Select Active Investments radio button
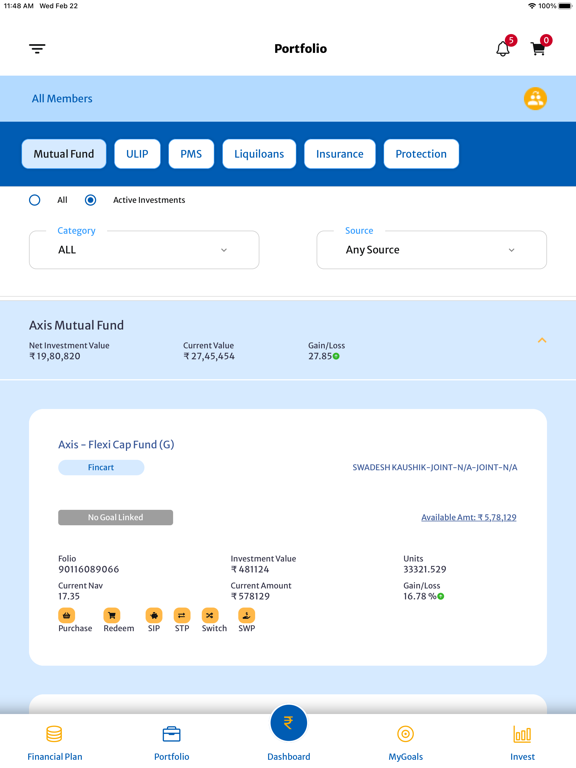The height and width of the screenshot is (768, 576). click(90, 200)
